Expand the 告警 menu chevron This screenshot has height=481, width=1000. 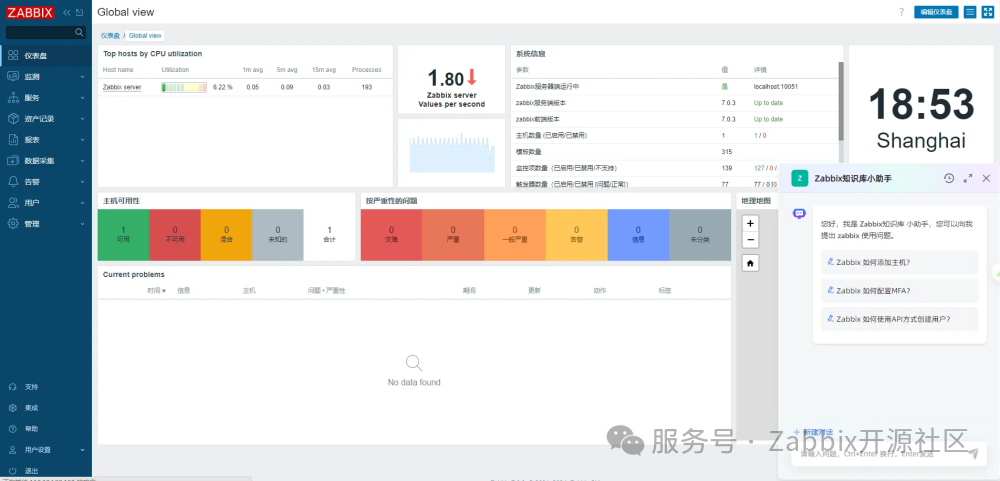pos(83,182)
